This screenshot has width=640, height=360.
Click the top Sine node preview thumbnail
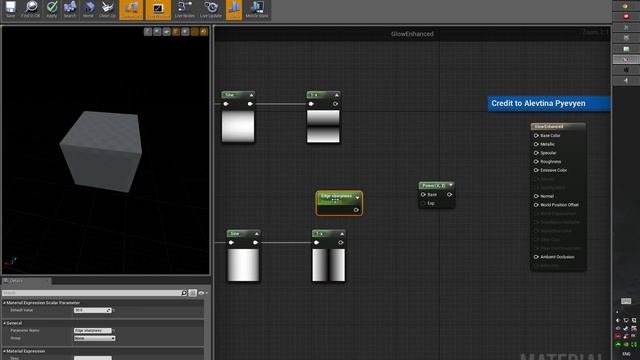238,126
